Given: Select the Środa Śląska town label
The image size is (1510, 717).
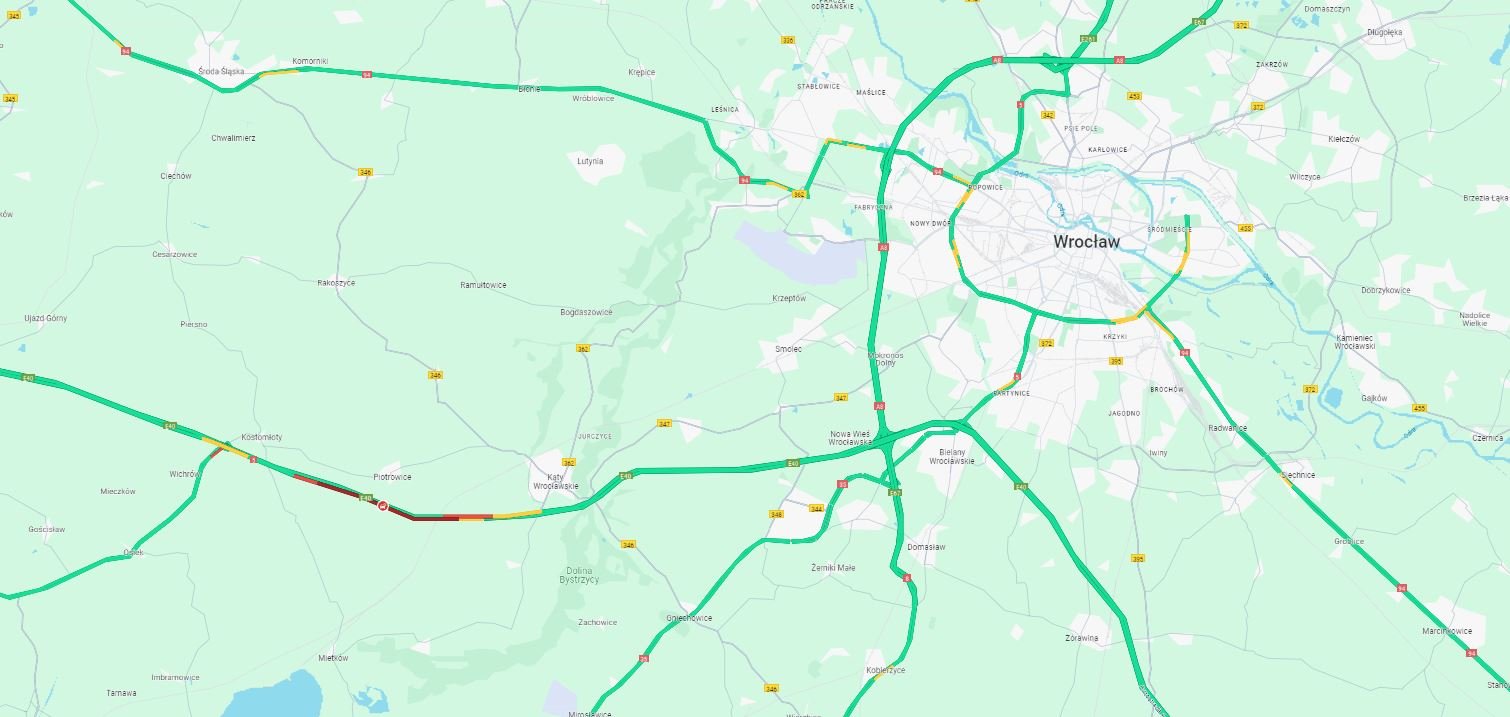Looking at the screenshot, I should (221, 71).
